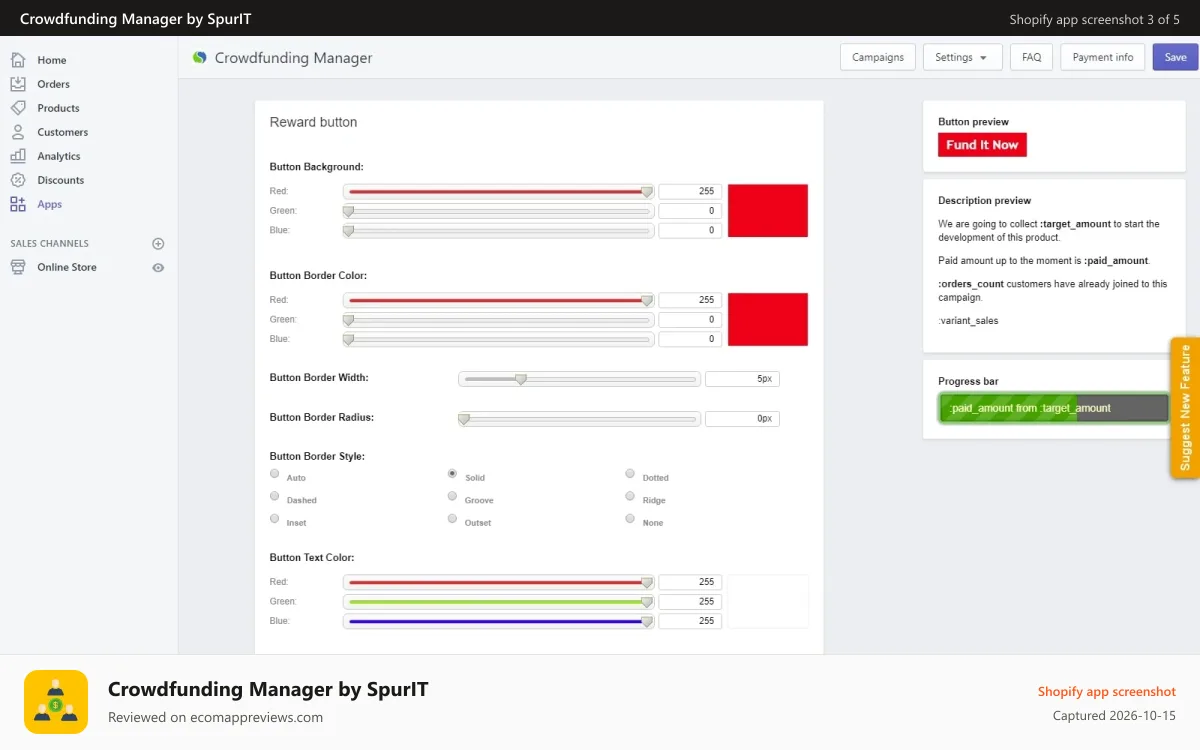This screenshot has width=1200, height=750.
Task: Click Button Background blue slider
Action: (x=499, y=230)
